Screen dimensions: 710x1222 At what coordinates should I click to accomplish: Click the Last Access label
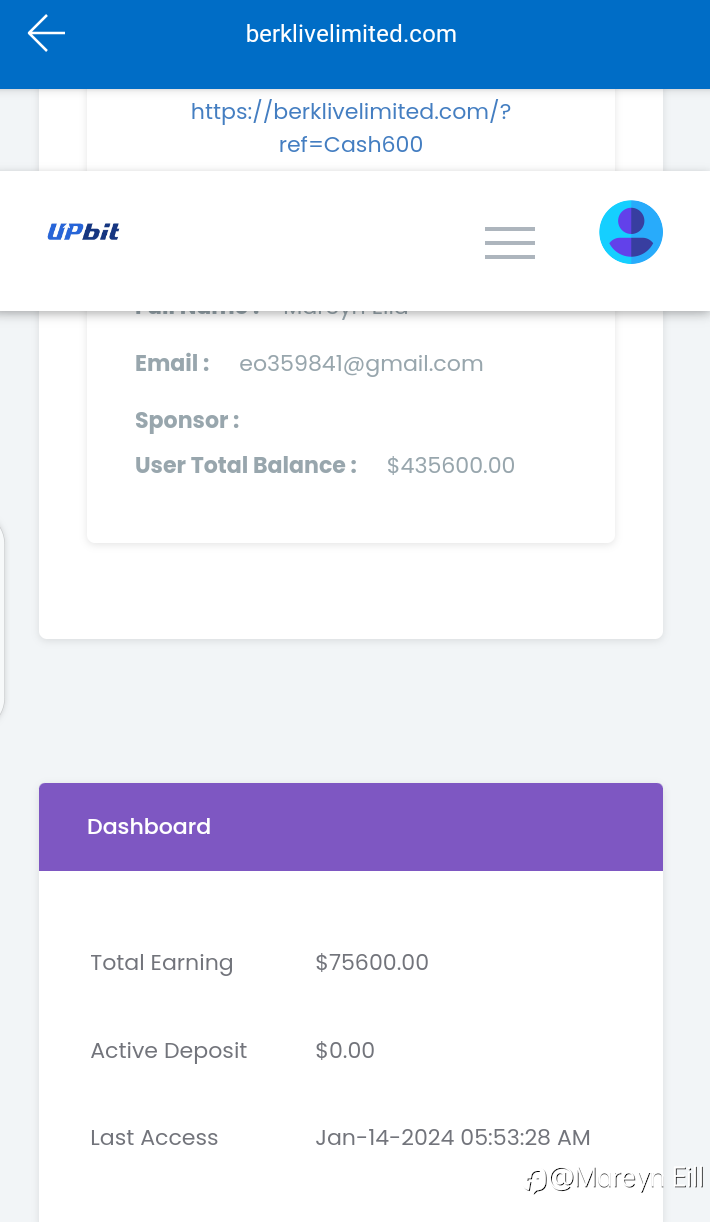154,1138
